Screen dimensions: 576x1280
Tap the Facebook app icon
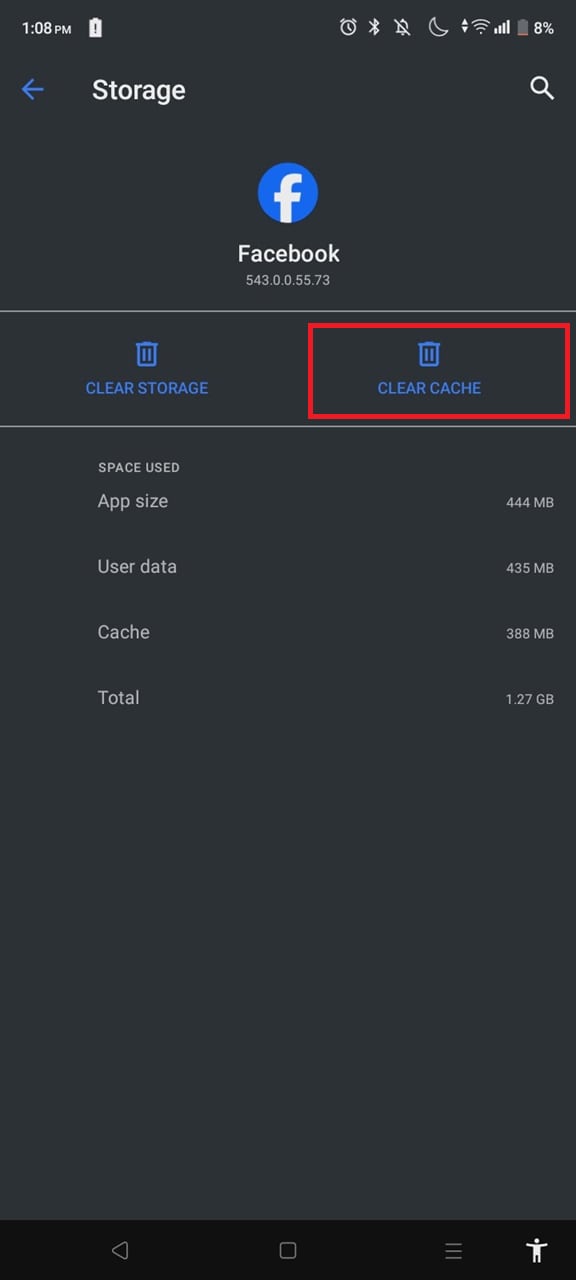[x=288, y=192]
